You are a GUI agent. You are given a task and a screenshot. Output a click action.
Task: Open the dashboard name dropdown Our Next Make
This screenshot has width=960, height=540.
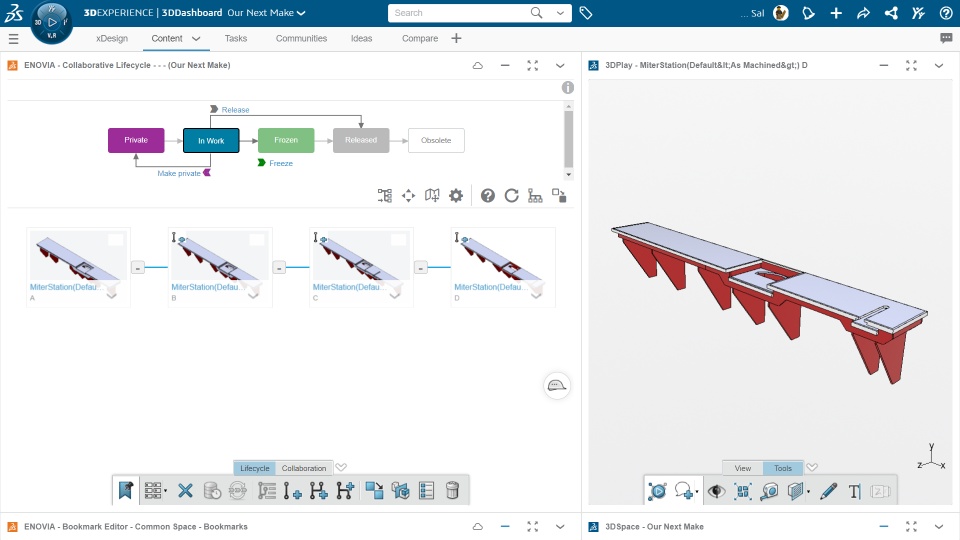tap(266, 13)
